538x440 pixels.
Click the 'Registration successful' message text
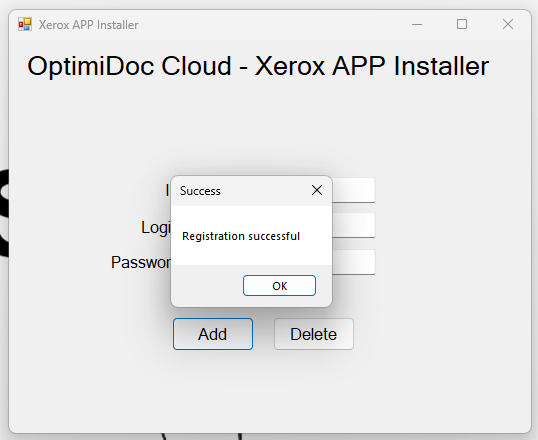[241, 236]
